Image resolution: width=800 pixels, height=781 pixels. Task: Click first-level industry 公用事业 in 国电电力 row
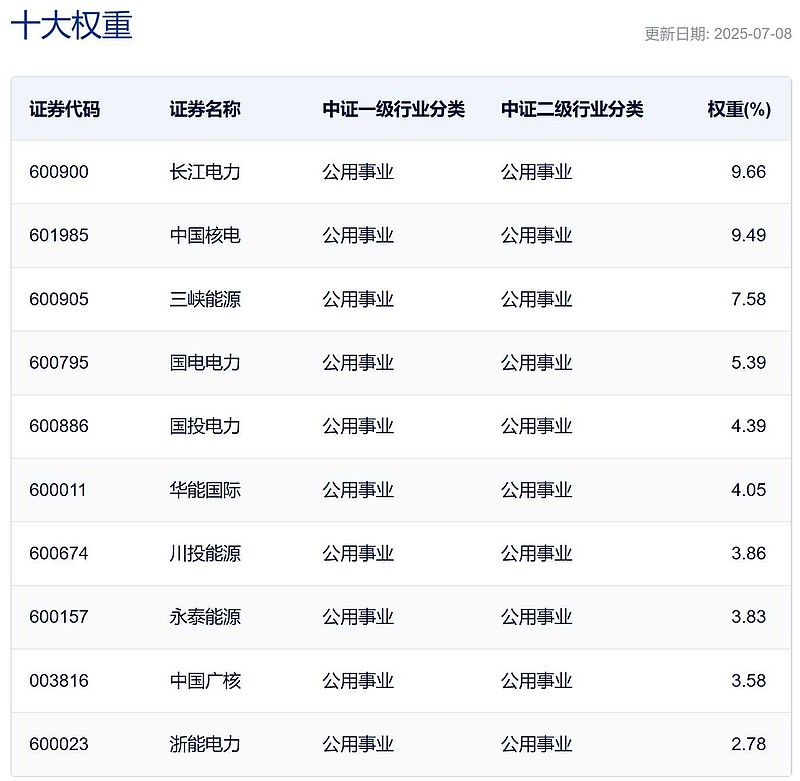[x=358, y=363]
